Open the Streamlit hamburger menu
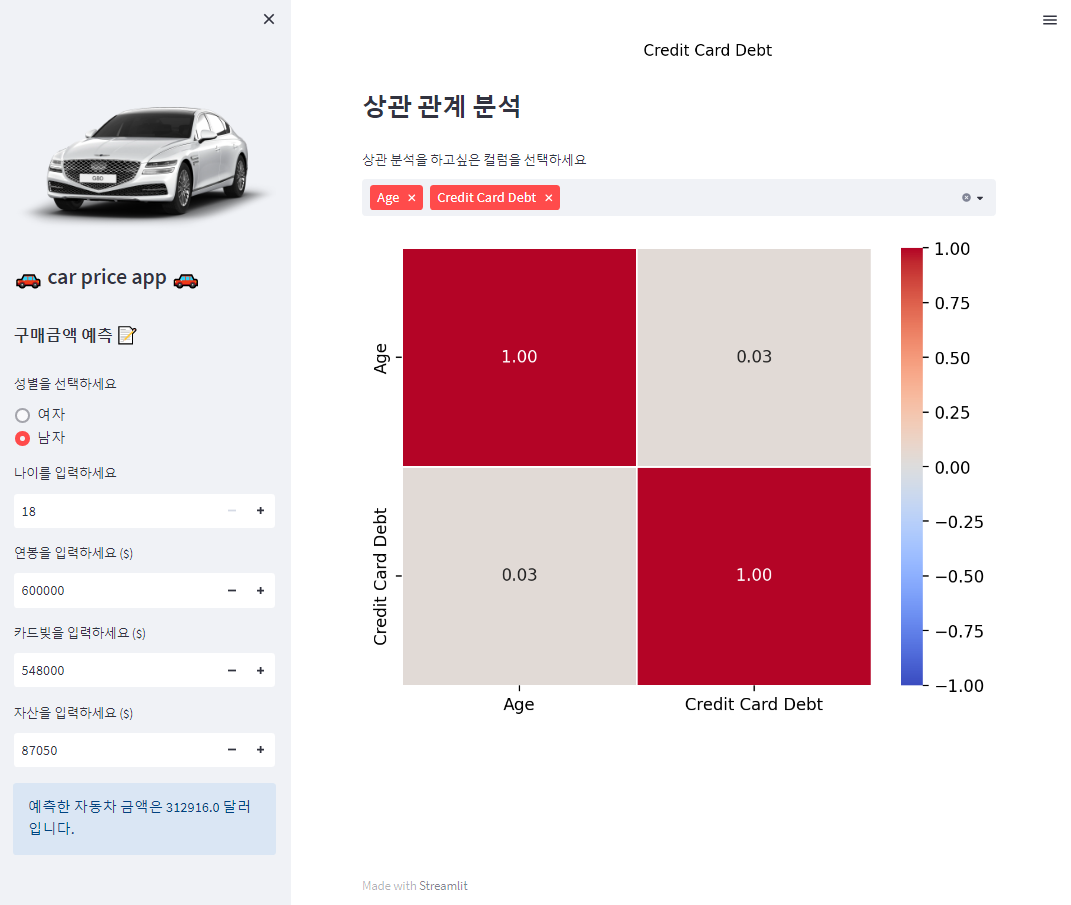 [x=1049, y=19]
